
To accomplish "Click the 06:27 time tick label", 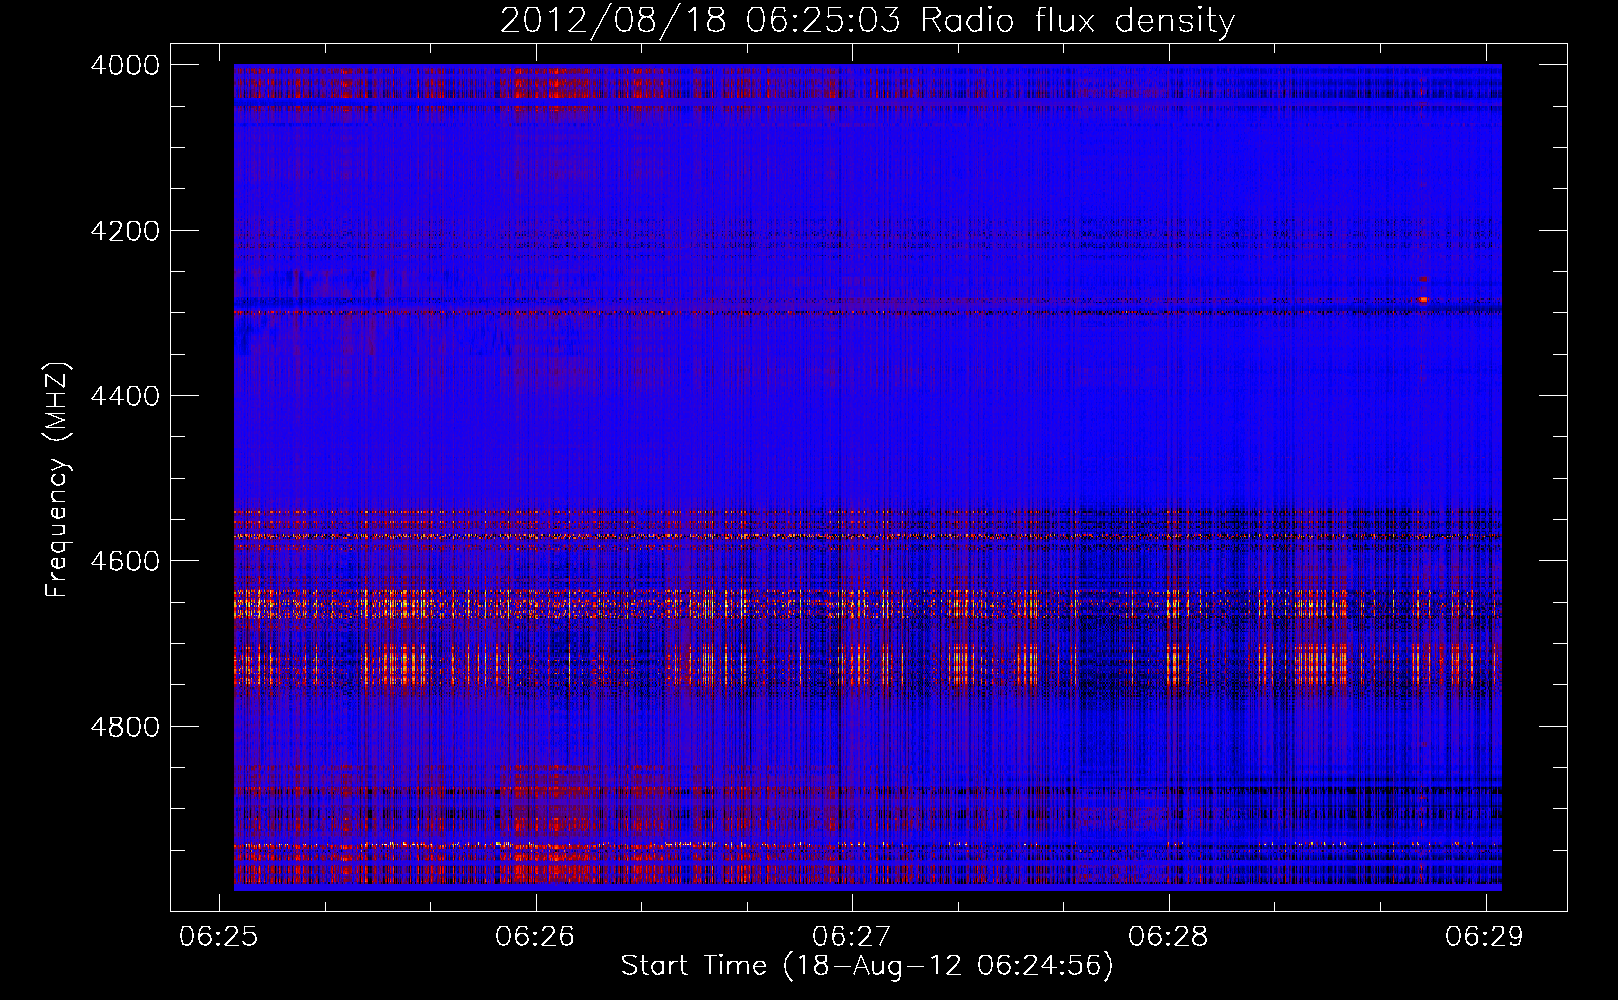I will click(x=851, y=936).
